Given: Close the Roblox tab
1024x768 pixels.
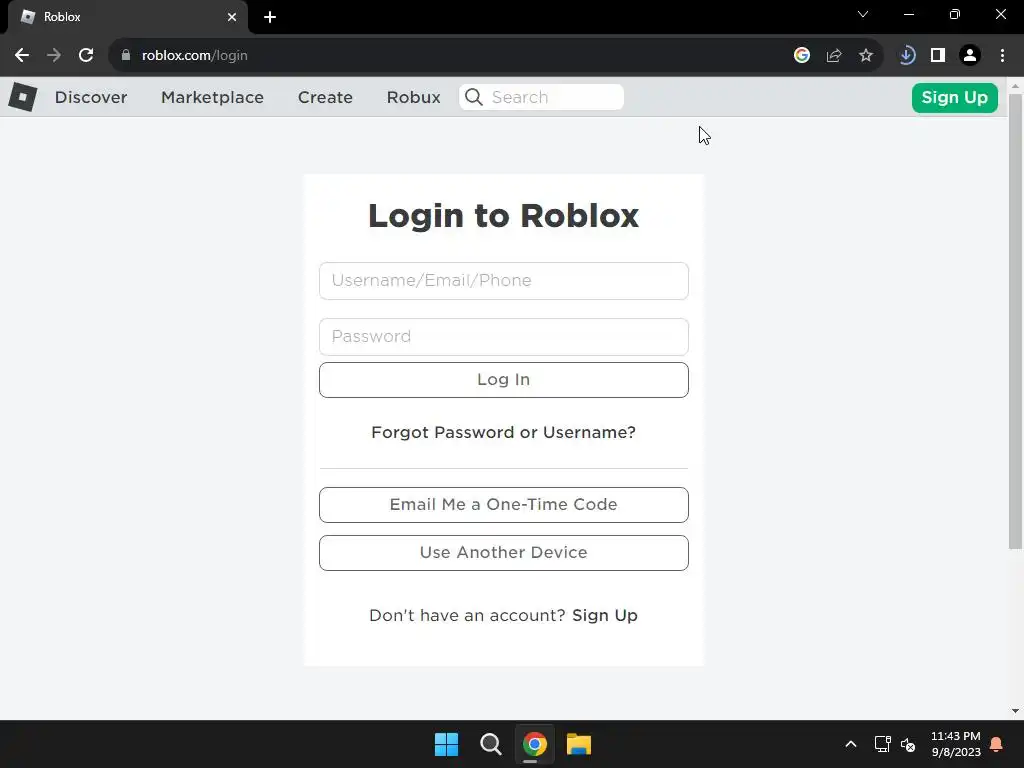Looking at the screenshot, I should 232,17.
